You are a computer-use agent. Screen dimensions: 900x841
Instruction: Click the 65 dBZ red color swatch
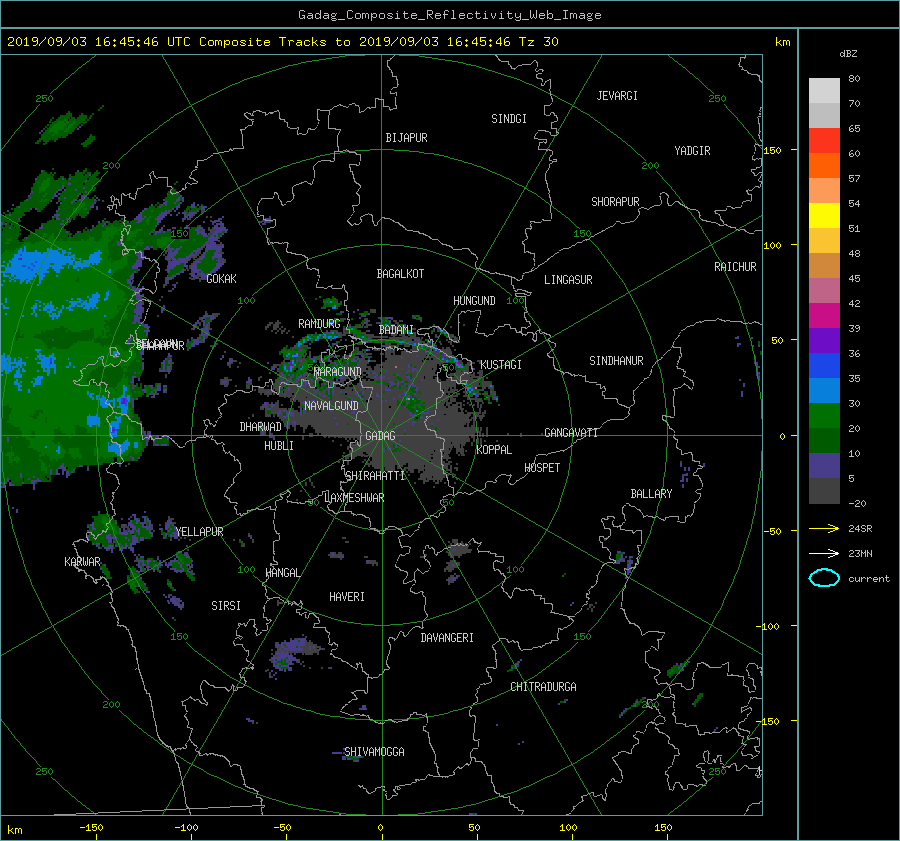point(824,140)
